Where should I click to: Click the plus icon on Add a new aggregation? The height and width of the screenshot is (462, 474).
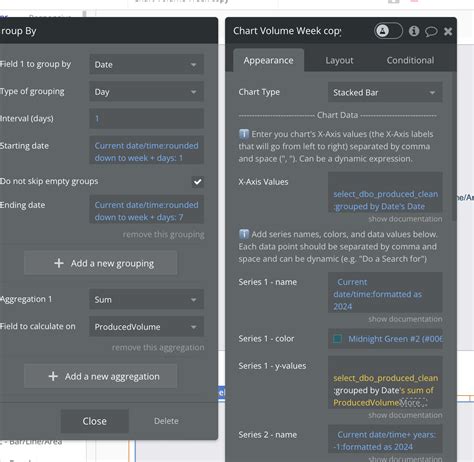pyautogui.click(x=53, y=376)
